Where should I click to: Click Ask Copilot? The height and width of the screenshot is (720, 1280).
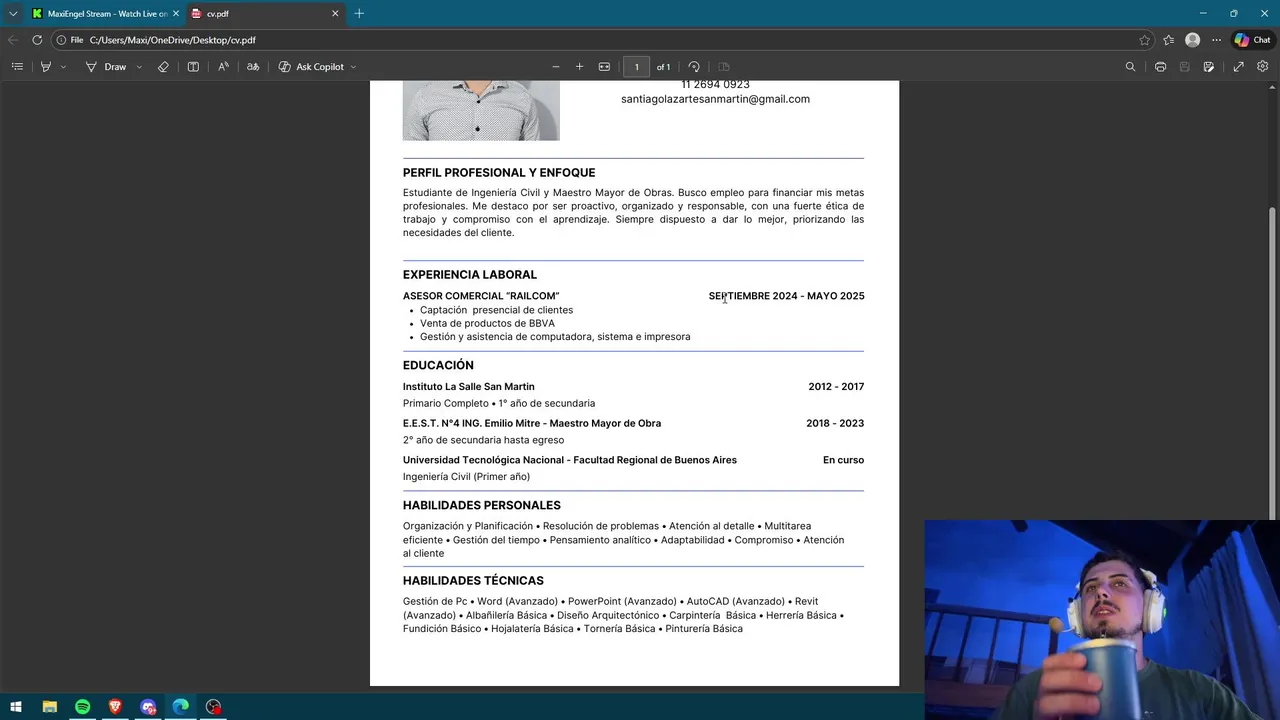click(x=311, y=67)
